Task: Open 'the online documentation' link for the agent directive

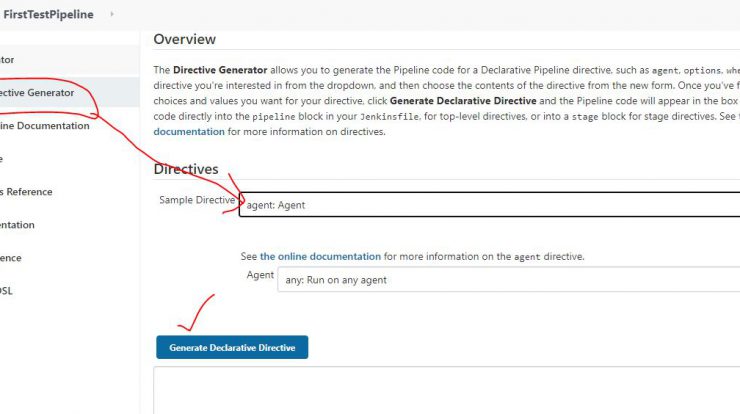Action: [x=320, y=256]
